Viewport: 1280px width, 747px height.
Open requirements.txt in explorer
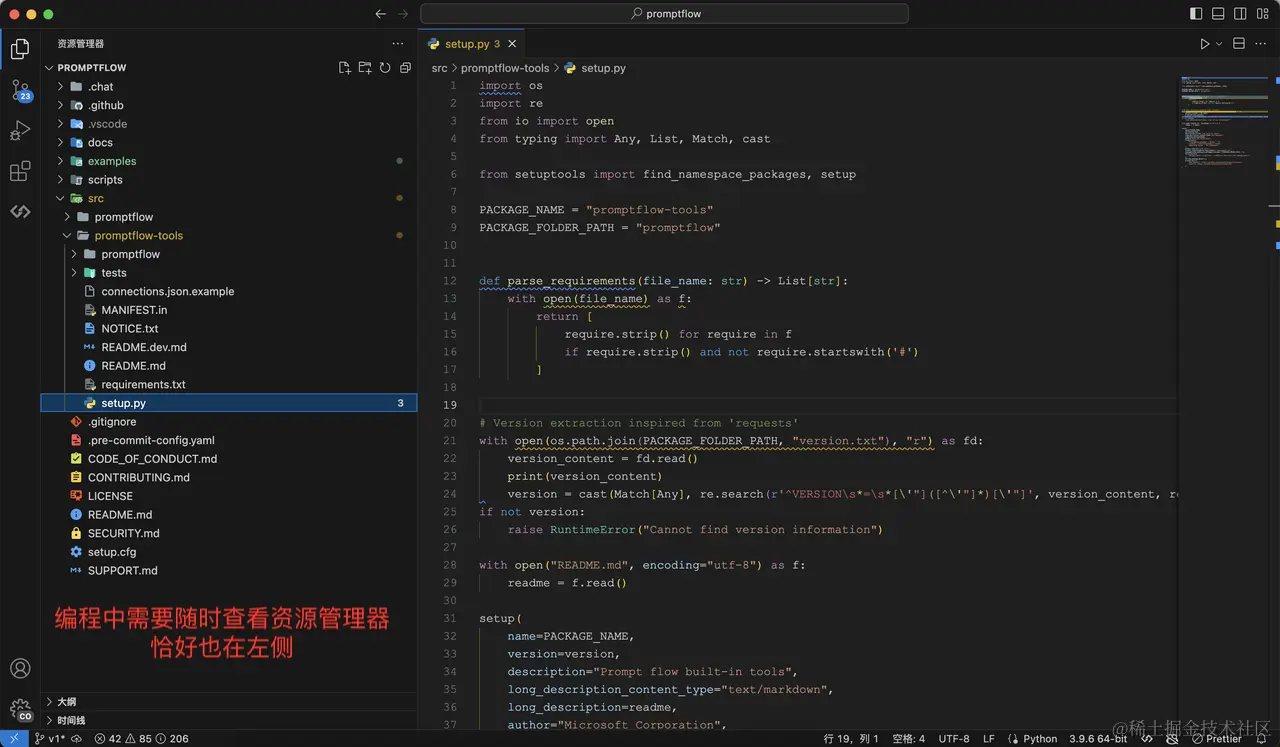143,384
